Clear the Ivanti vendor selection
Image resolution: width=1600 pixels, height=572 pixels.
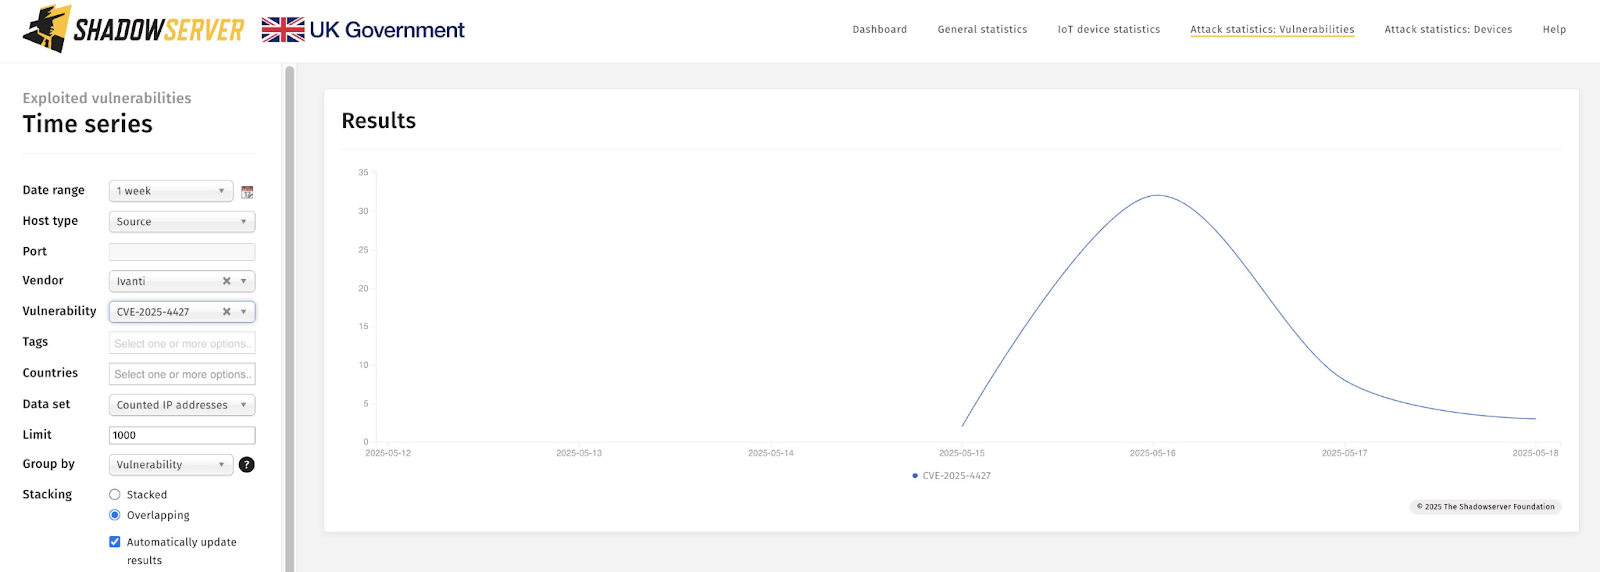point(227,281)
